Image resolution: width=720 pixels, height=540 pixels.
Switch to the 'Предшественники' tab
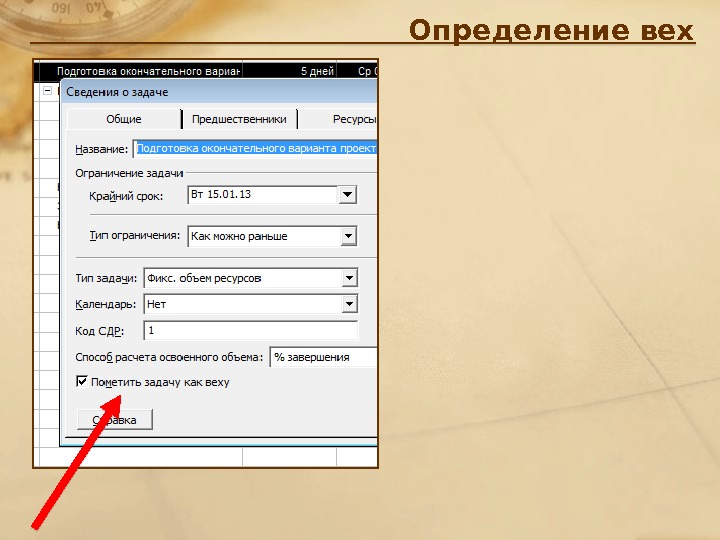click(239, 119)
